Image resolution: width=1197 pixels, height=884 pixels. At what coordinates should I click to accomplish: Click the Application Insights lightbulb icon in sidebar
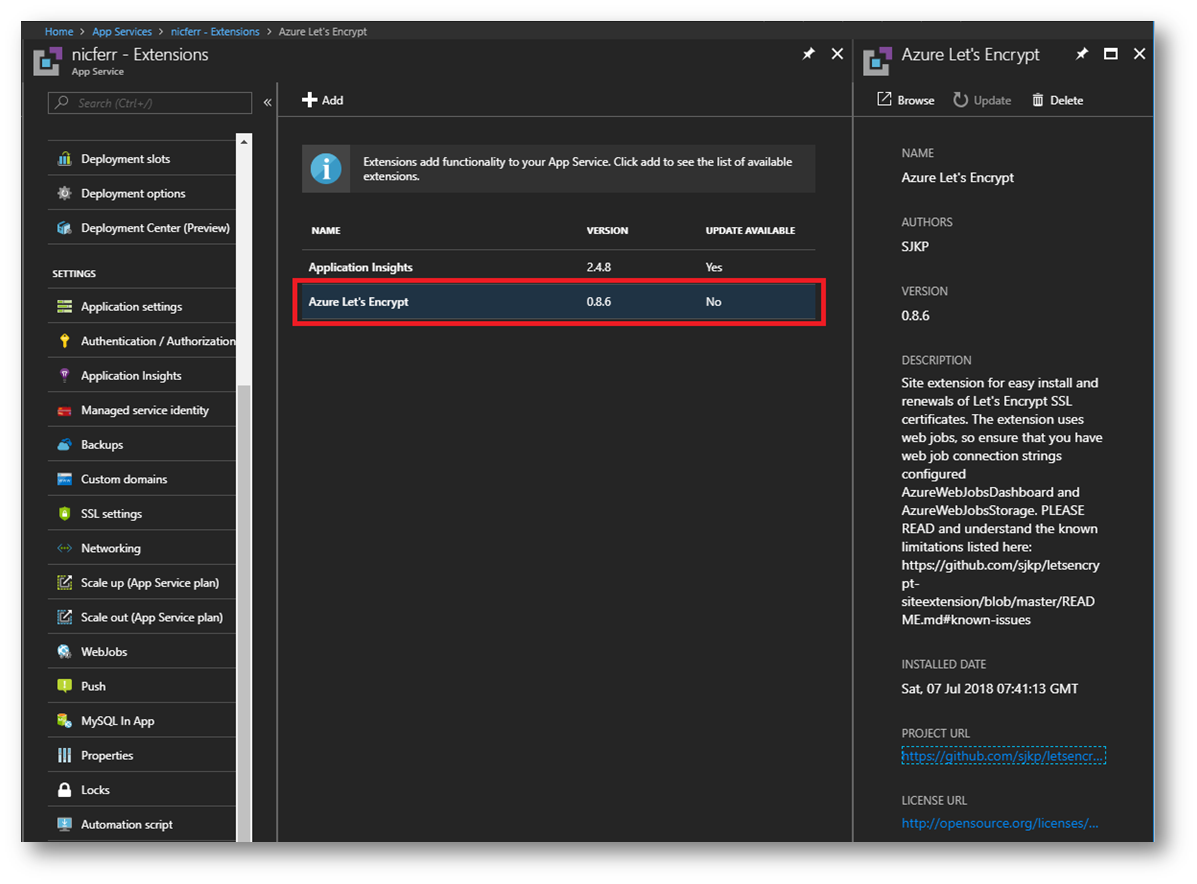[65, 375]
